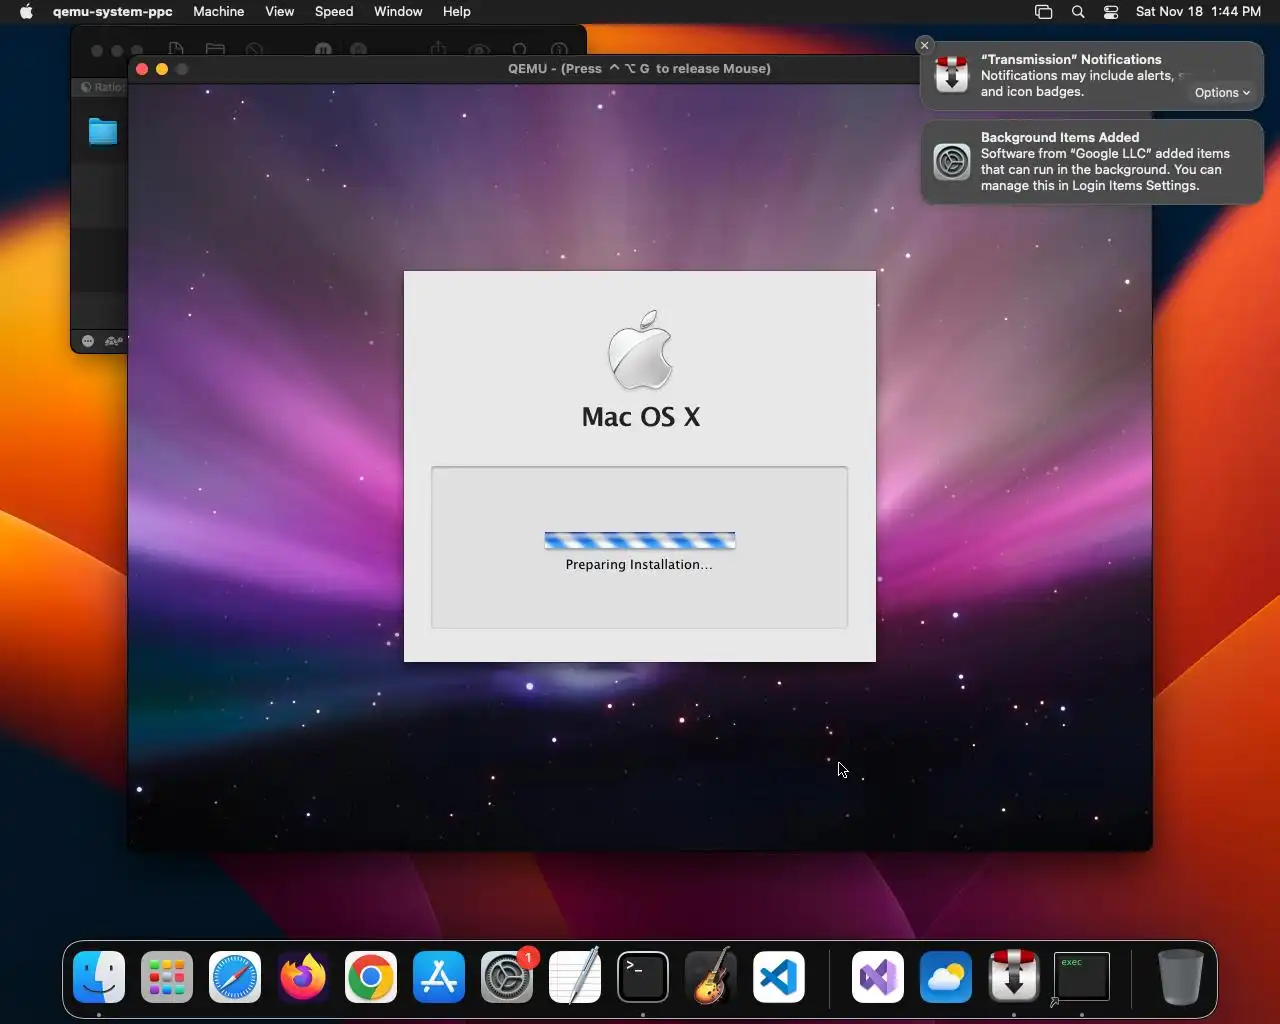Open purple Visual Studio Dock icon
The image size is (1280, 1024).
click(878, 977)
